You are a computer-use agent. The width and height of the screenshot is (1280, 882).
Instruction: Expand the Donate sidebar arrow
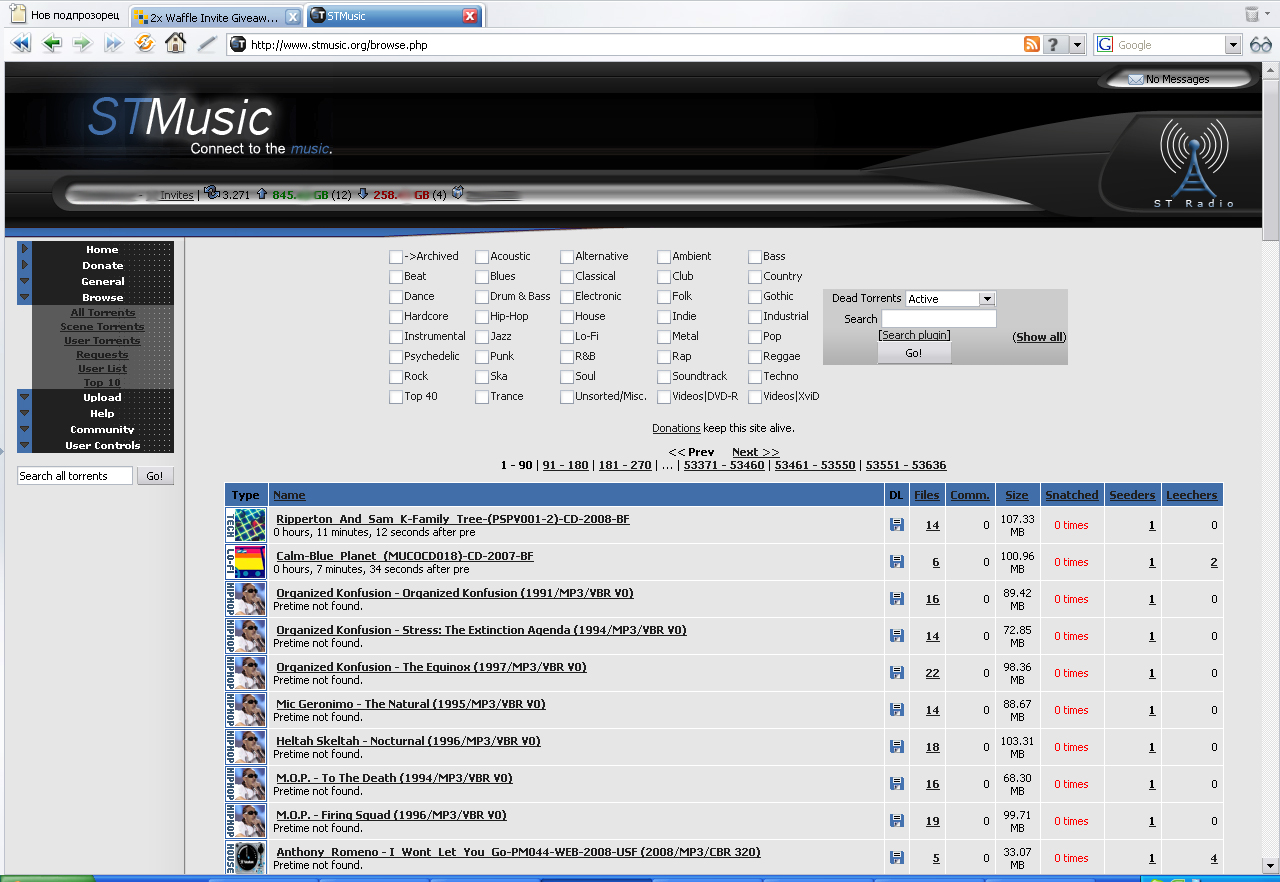click(25, 265)
